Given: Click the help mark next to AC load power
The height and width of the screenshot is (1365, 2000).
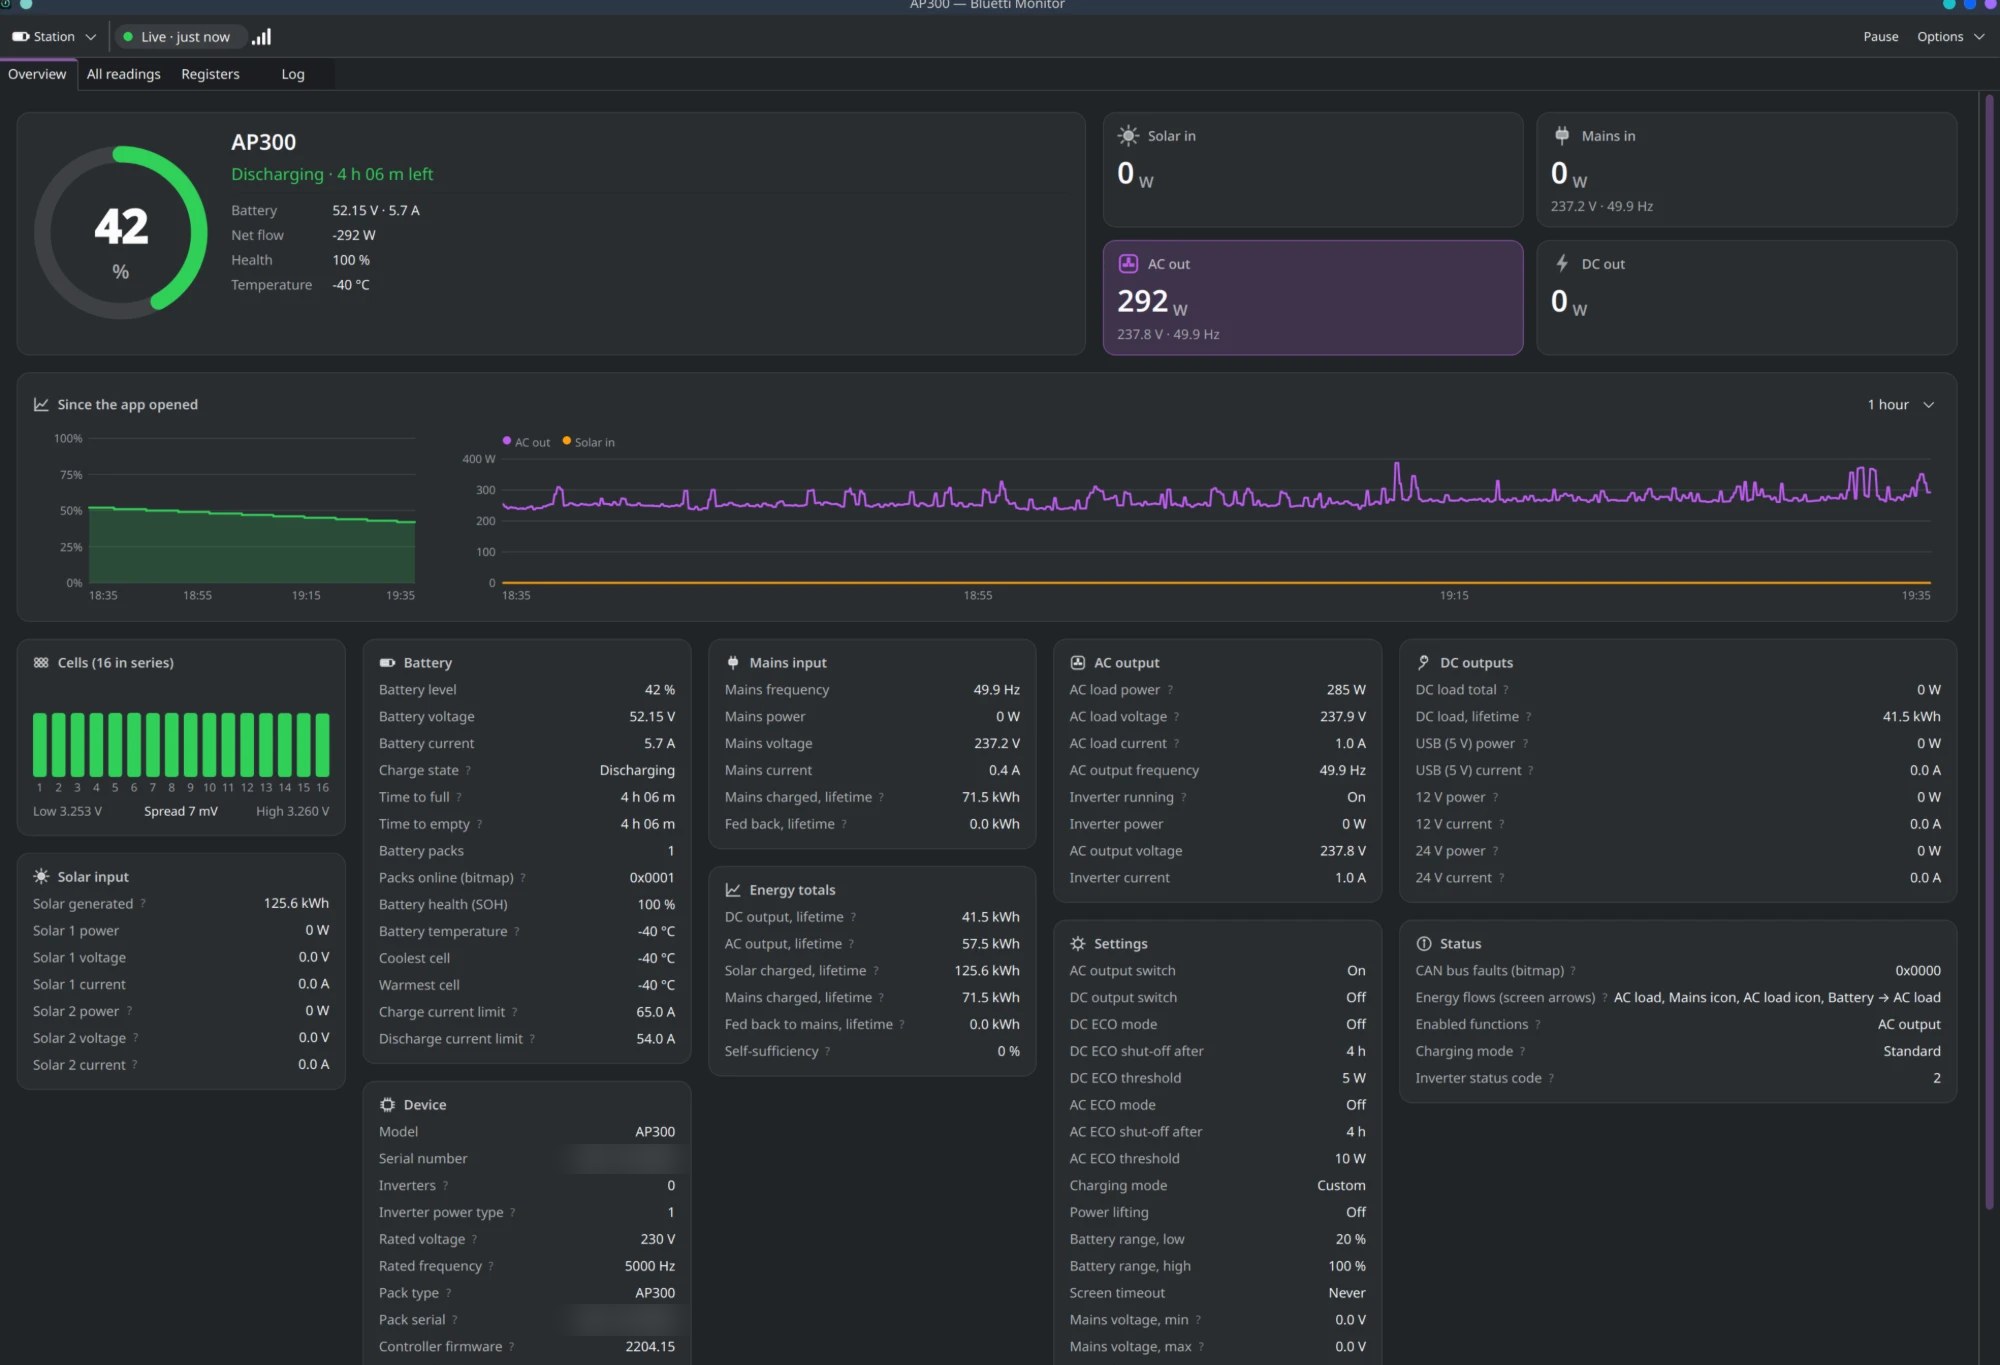Looking at the screenshot, I should [1170, 690].
